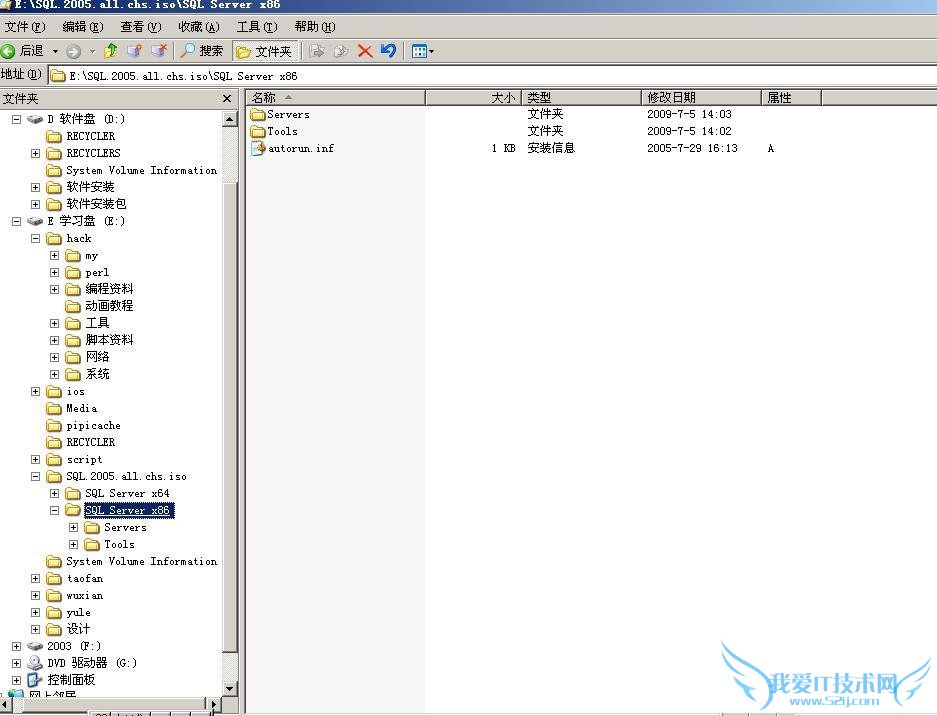Select the Tools folder in file list
The width and height of the screenshot is (937, 716).
point(274,131)
